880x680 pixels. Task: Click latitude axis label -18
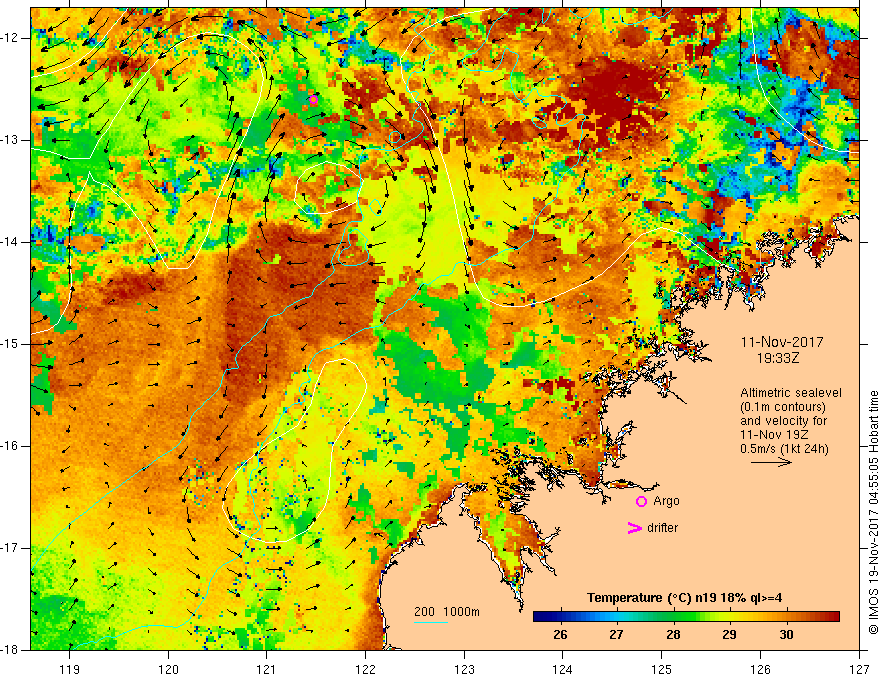coord(11,650)
